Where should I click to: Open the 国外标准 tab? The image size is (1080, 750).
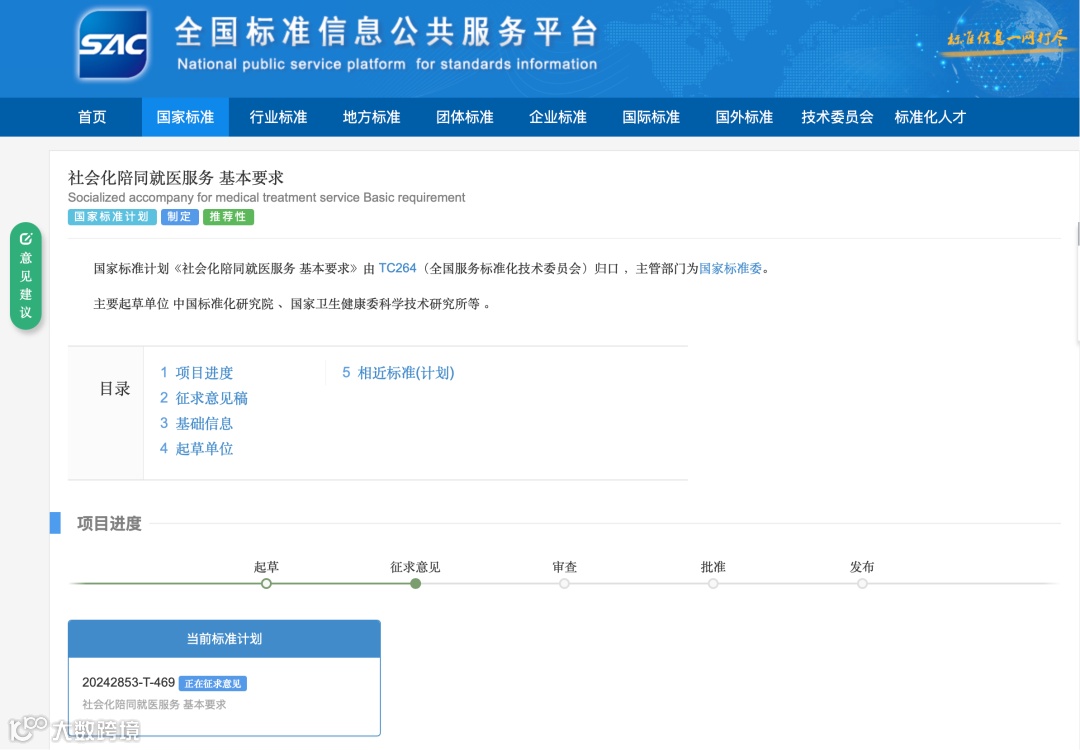pyautogui.click(x=744, y=117)
